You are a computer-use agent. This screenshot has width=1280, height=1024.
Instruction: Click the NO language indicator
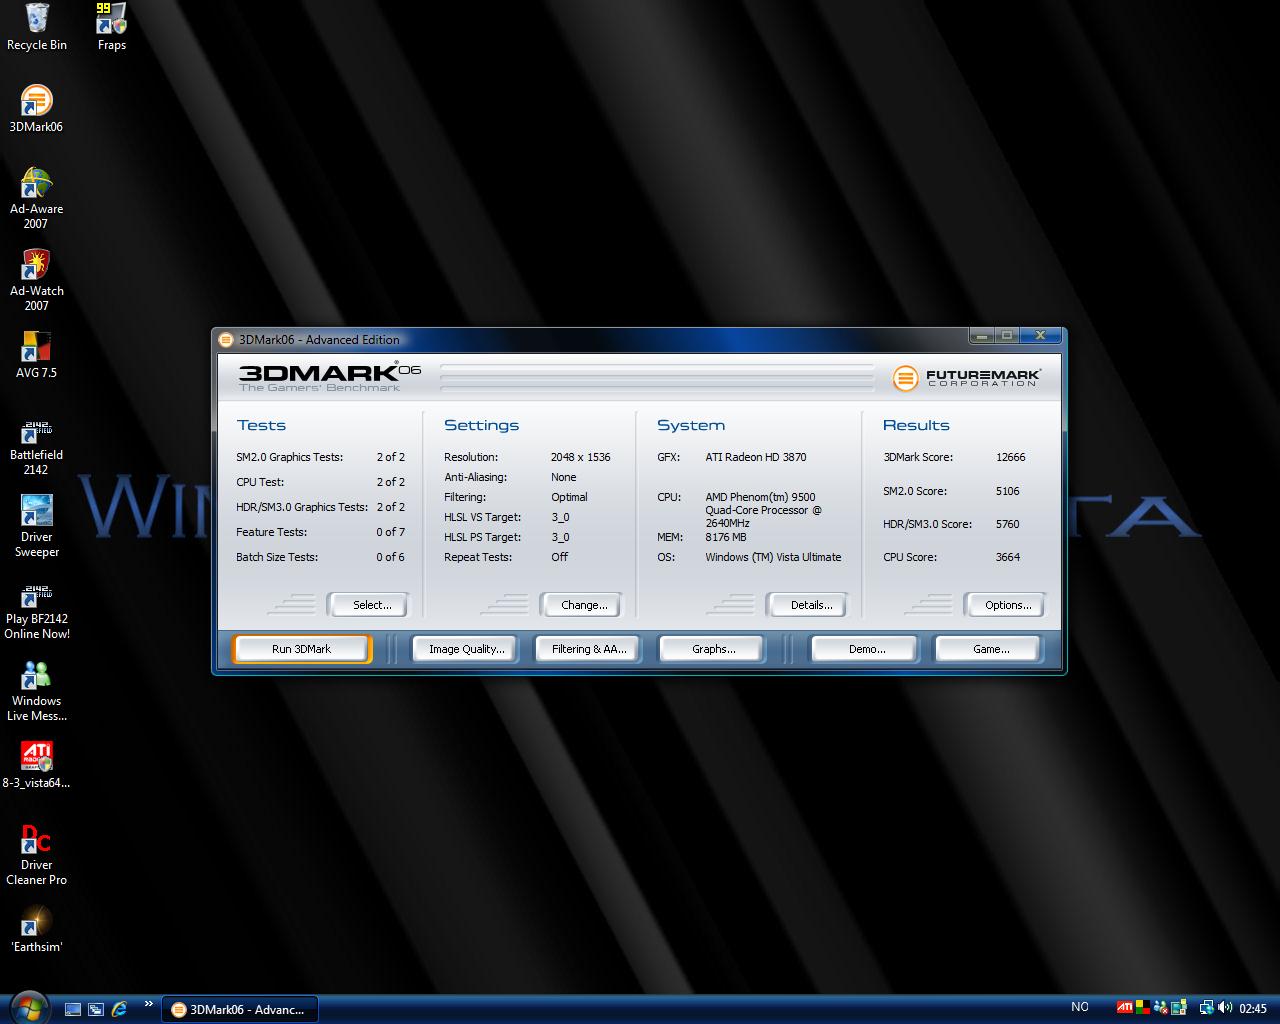[x=1080, y=1008]
